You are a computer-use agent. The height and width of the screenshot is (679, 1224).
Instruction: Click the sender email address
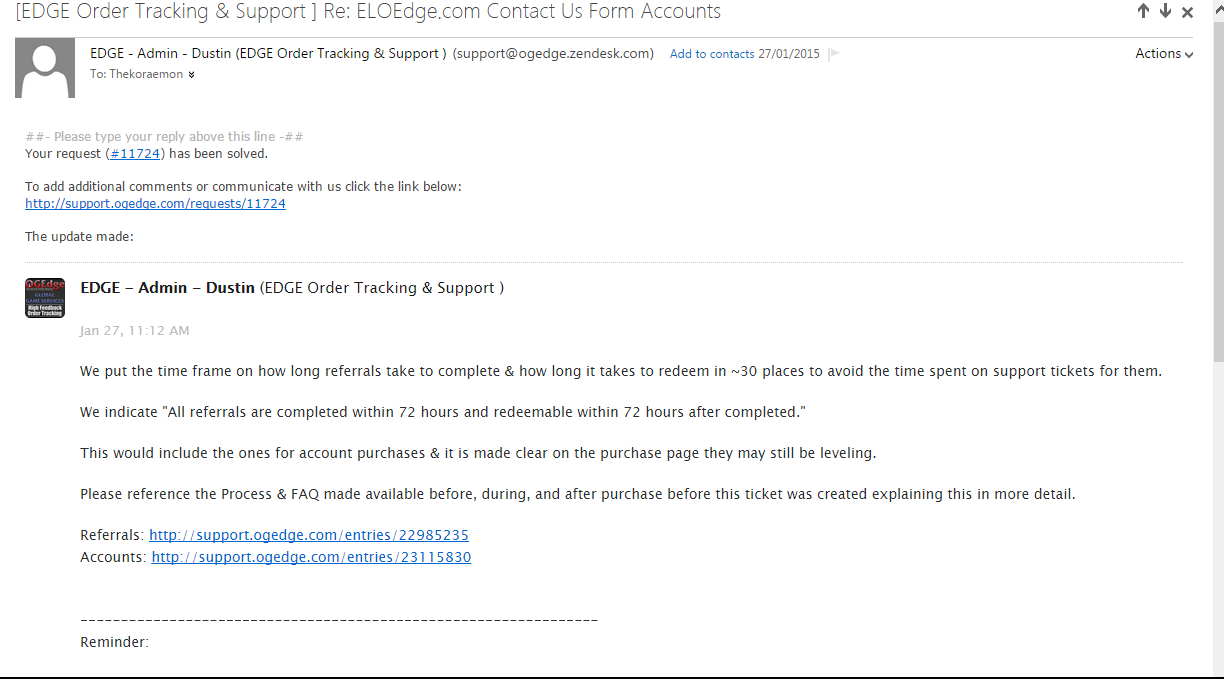553,54
